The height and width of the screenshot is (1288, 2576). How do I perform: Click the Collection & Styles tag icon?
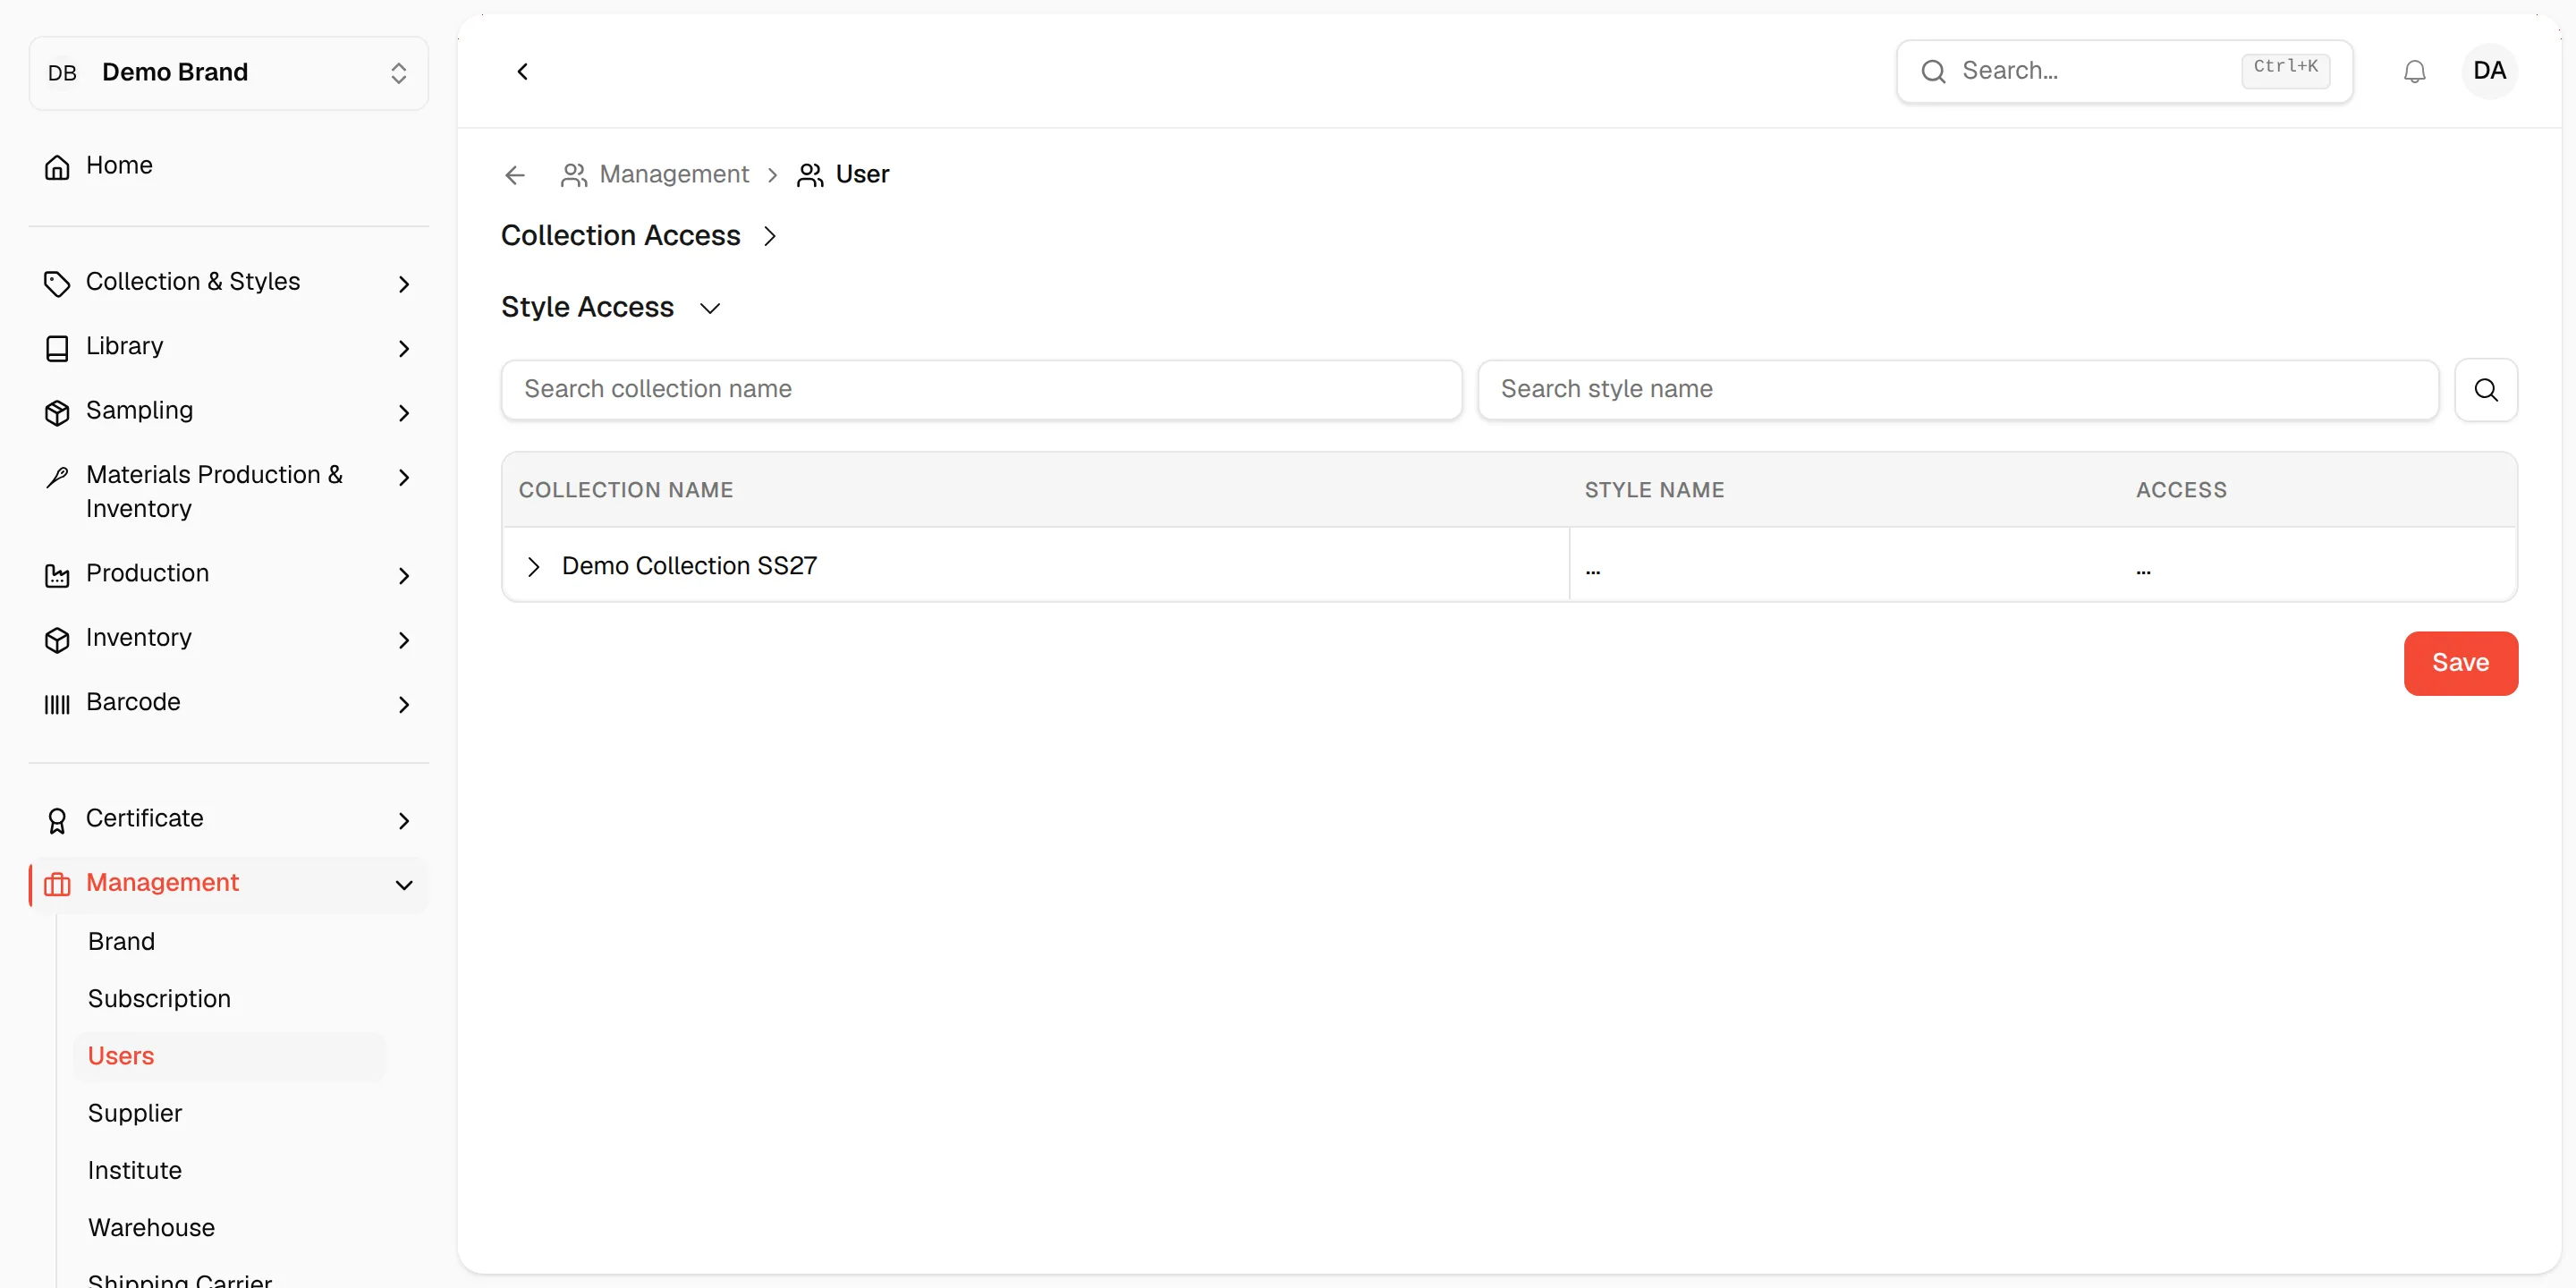57,284
